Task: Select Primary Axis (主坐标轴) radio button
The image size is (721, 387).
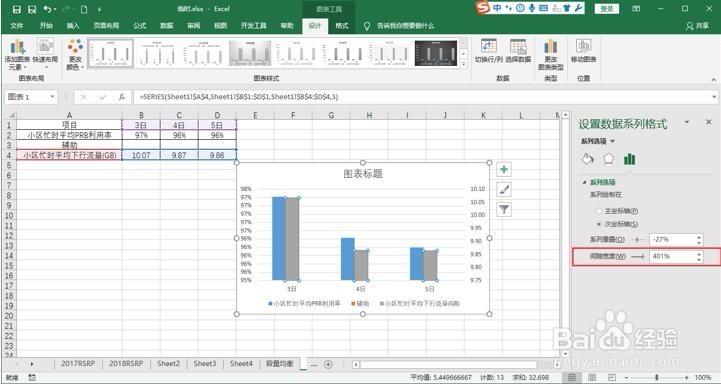Action: click(x=599, y=211)
